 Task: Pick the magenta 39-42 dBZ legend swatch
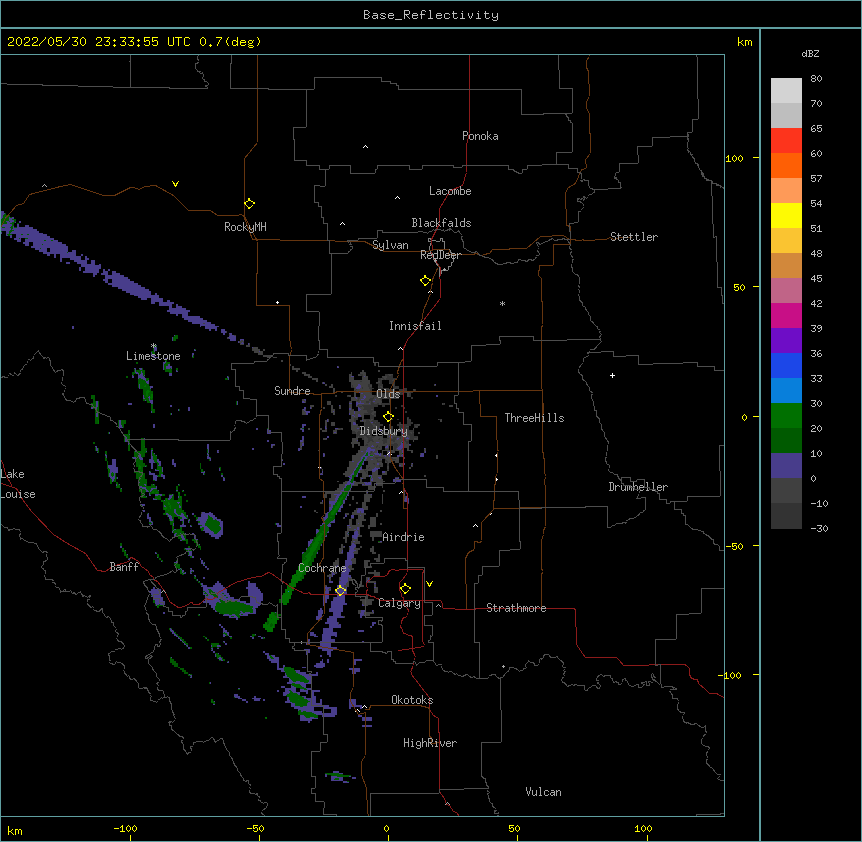tap(786, 315)
